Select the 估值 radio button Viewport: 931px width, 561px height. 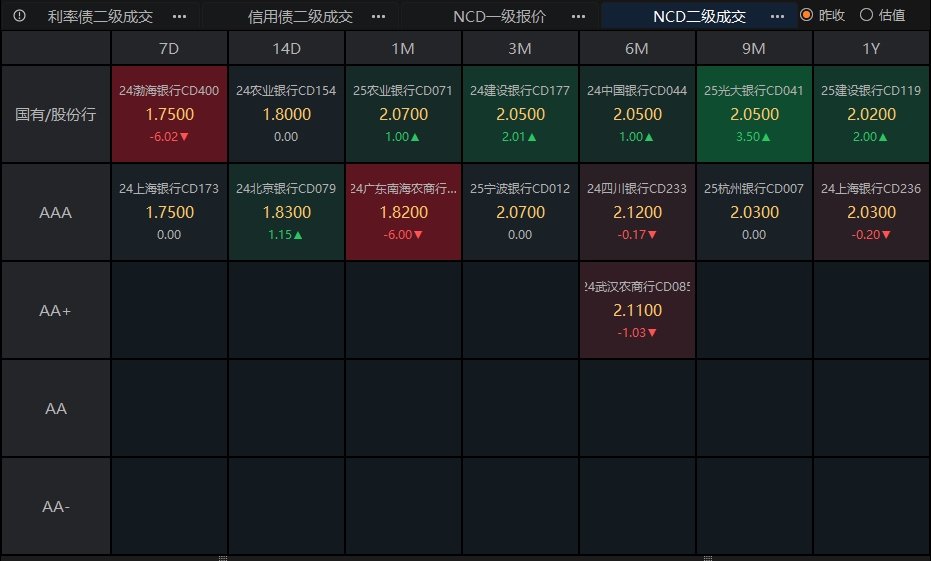[x=866, y=15]
